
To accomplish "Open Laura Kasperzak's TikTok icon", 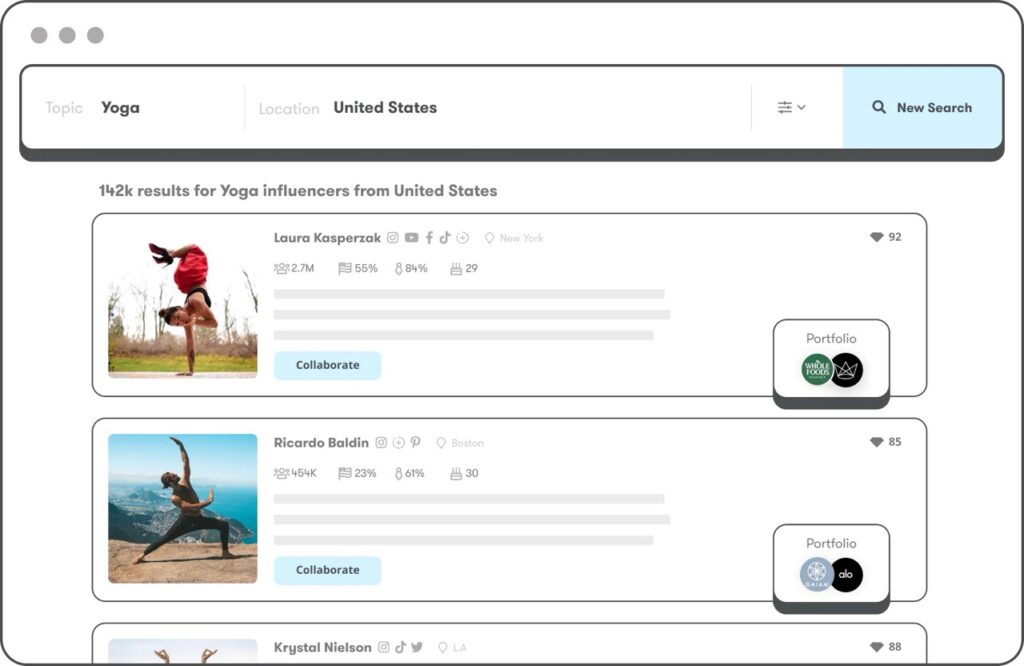I will pos(445,238).
